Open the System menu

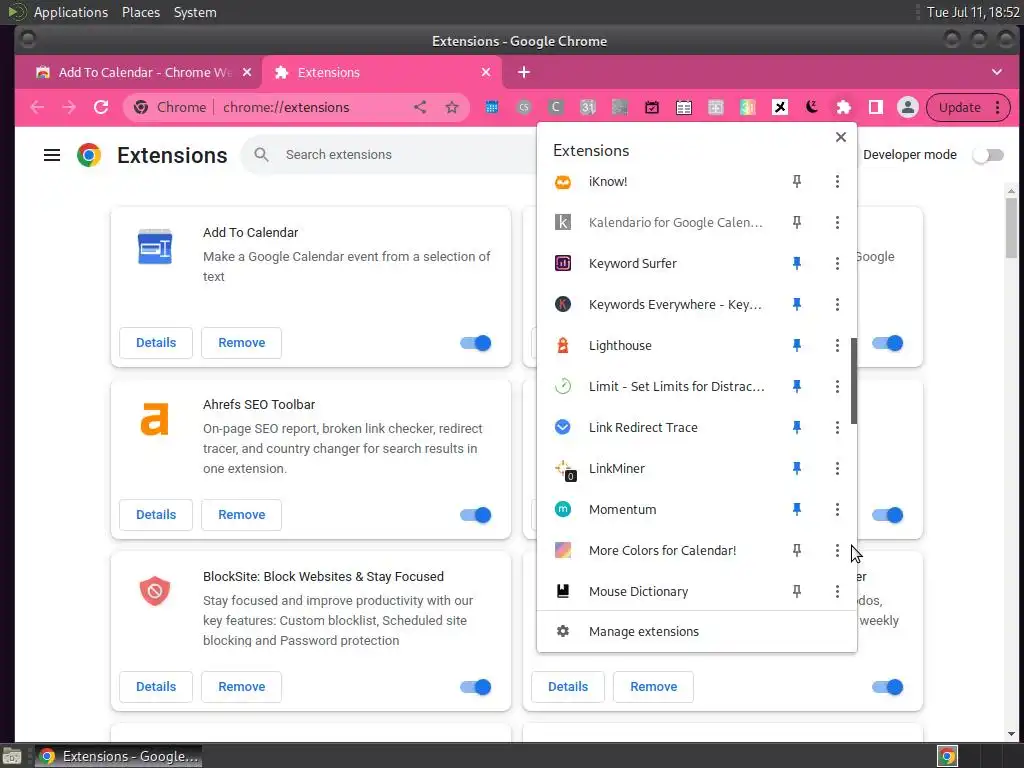(x=195, y=12)
